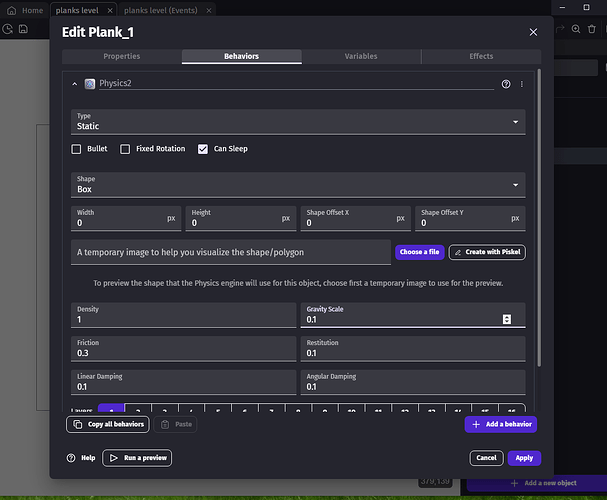Enable the Fixed Rotation checkbox
607x500 pixels.
(x=125, y=149)
